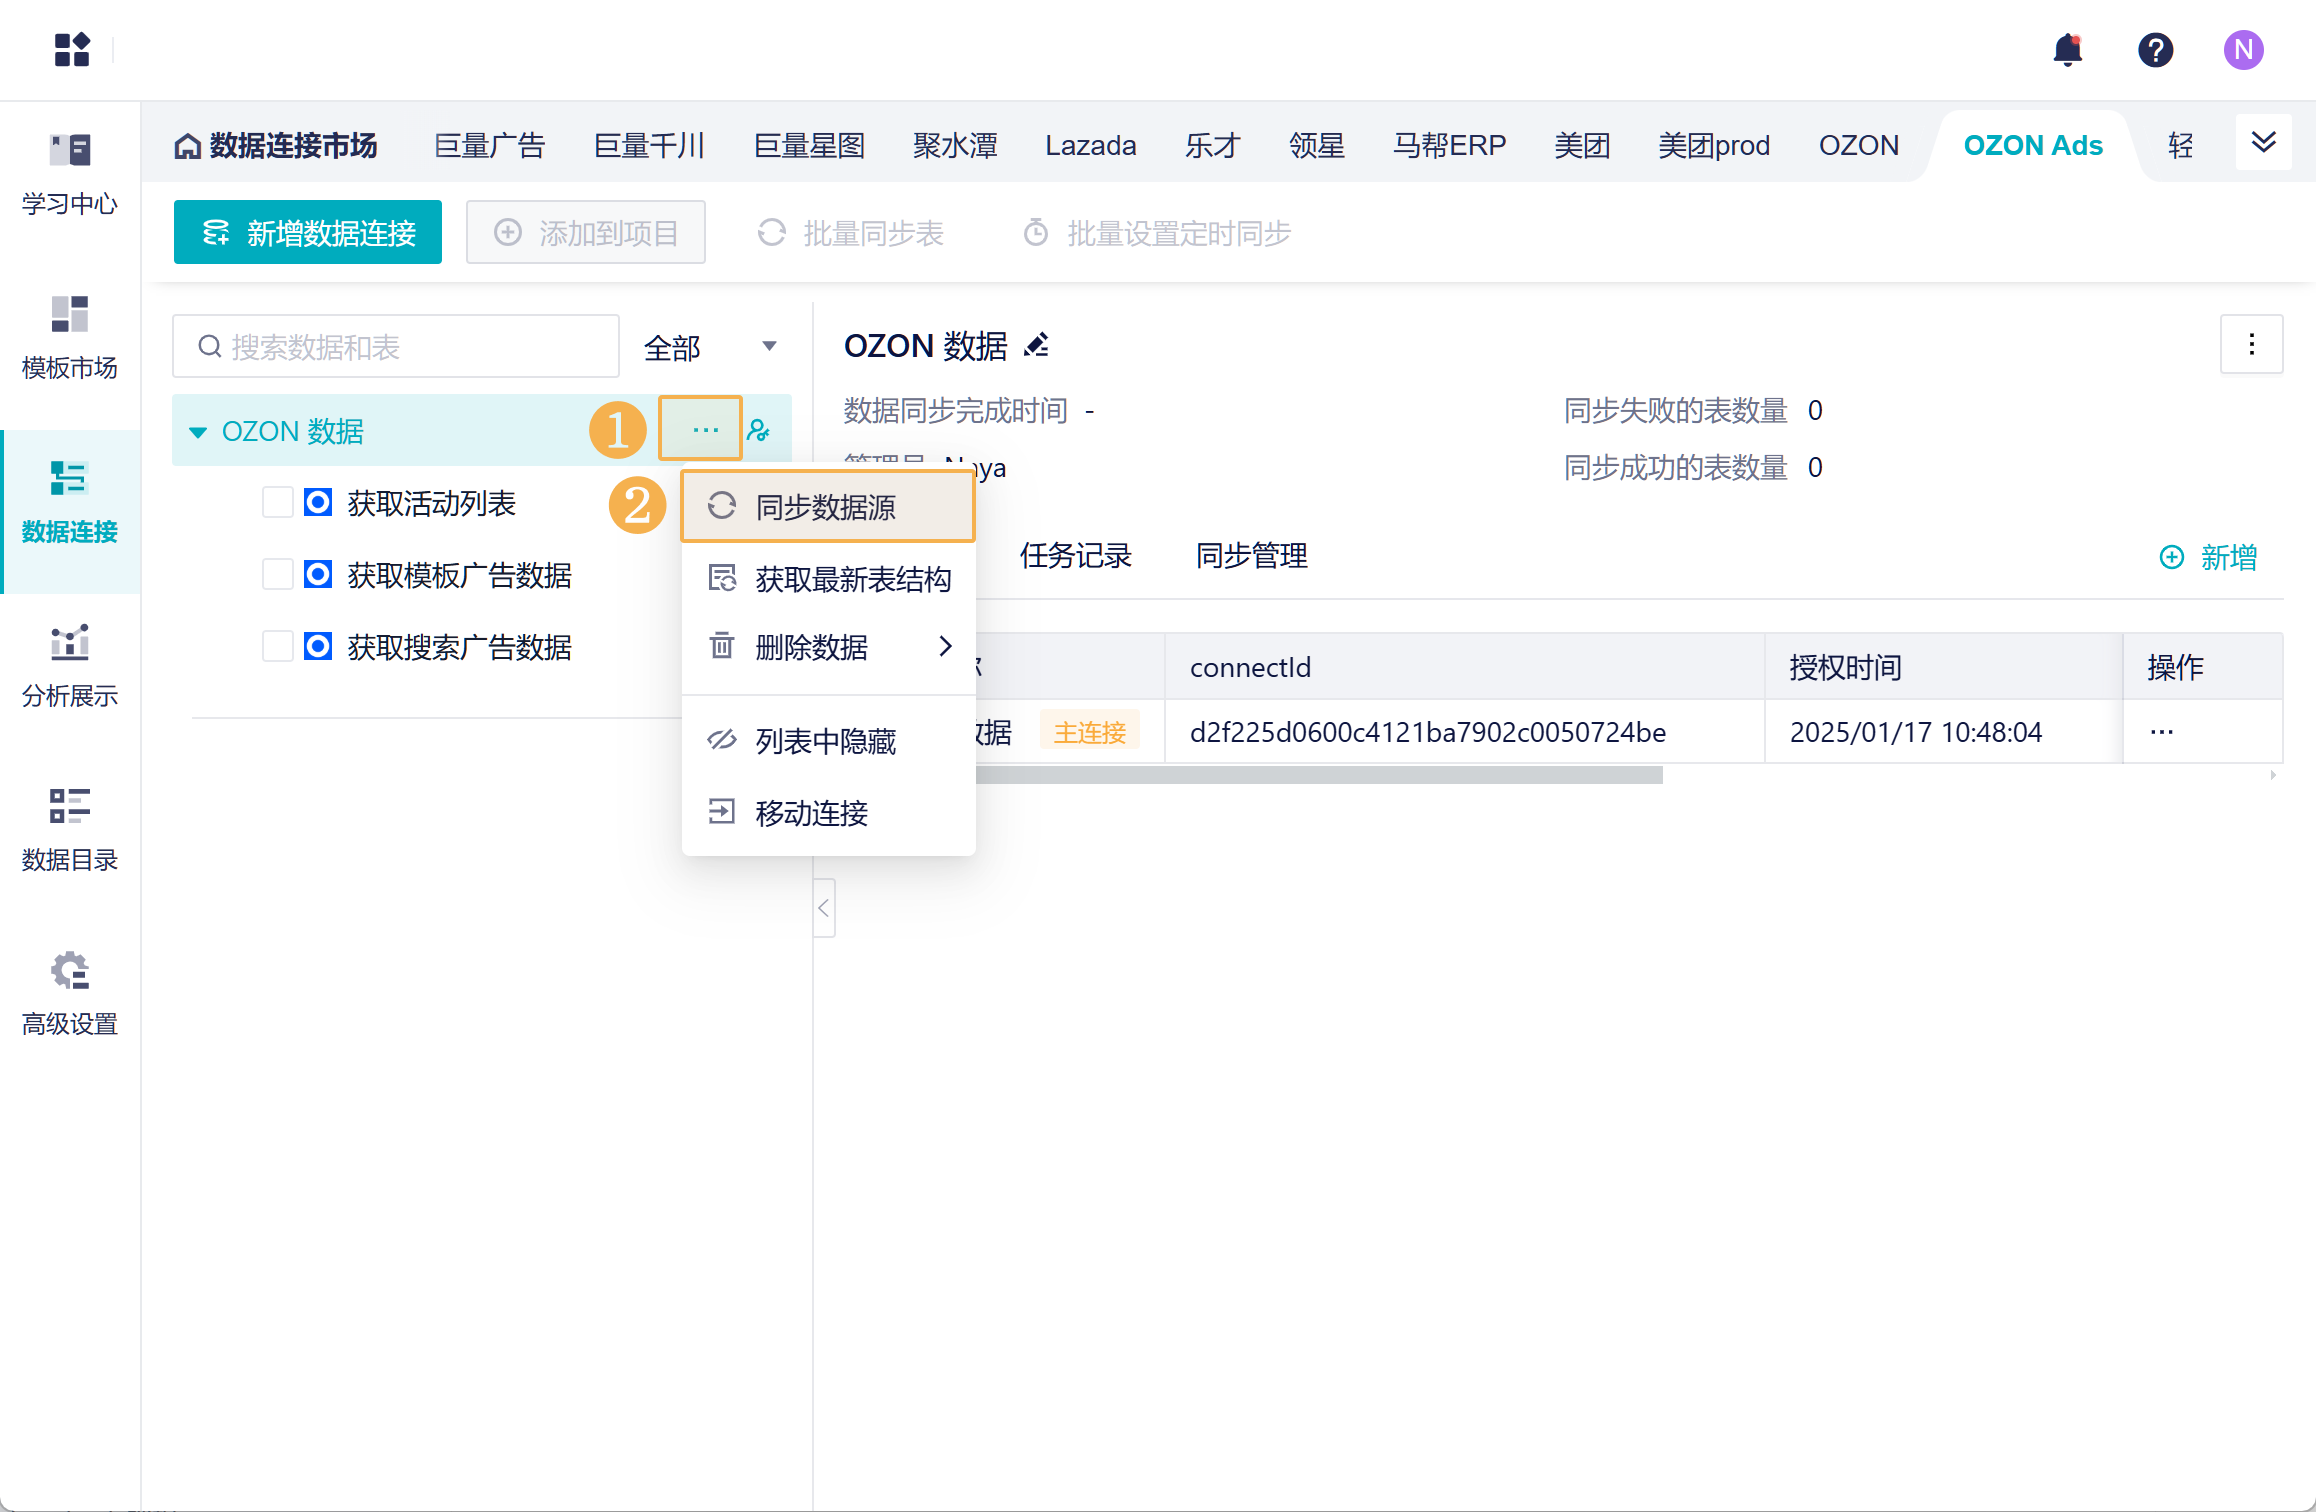Click the 添加到项目 button
Image resolution: width=2316 pixels, height=1512 pixels.
[x=586, y=232]
